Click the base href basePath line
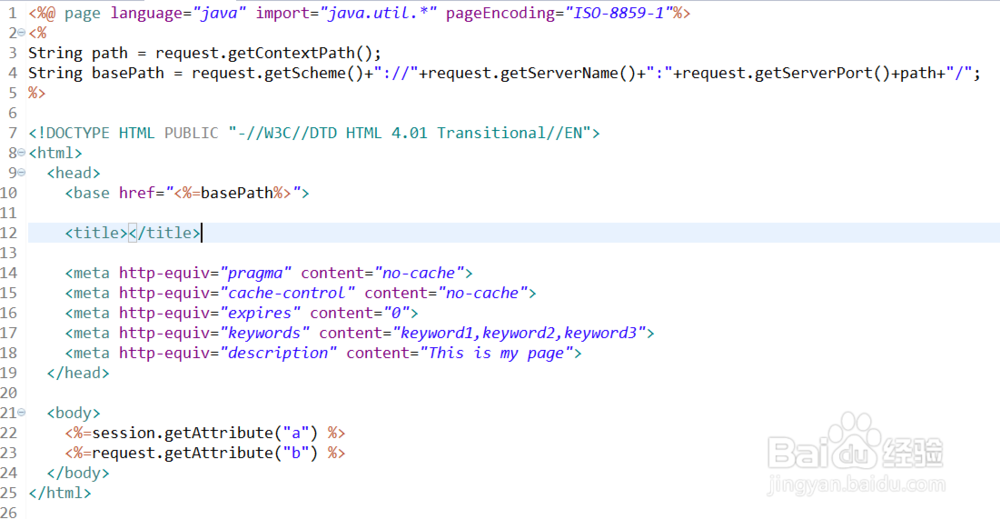The image size is (1000, 519). click(187, 193)
